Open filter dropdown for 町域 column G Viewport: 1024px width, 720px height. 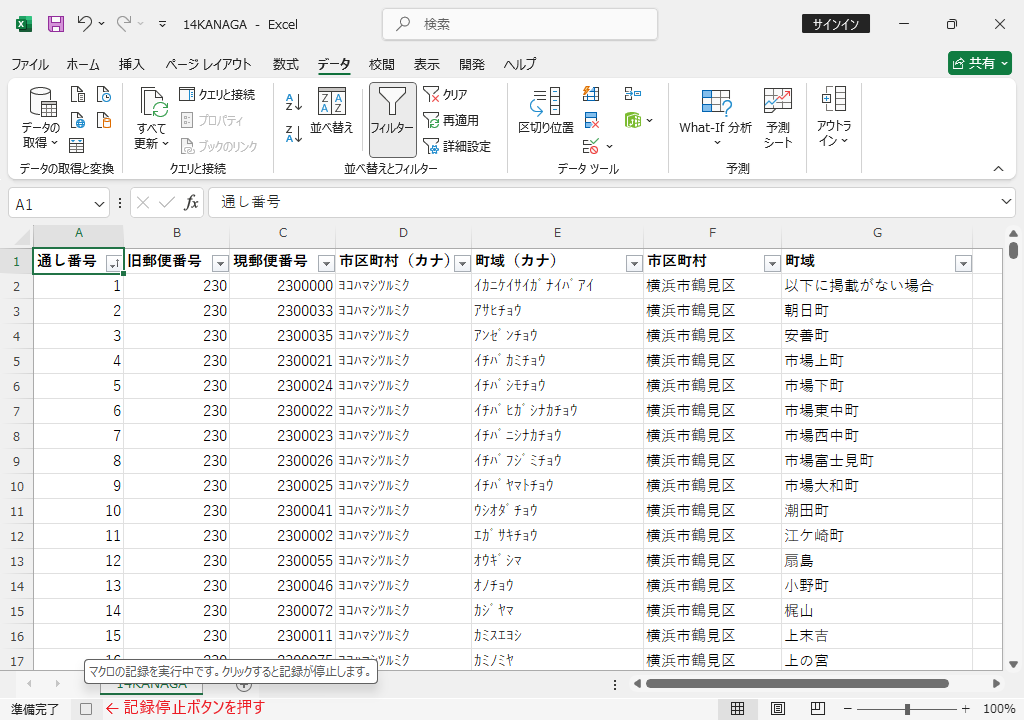tap(963, 263)
